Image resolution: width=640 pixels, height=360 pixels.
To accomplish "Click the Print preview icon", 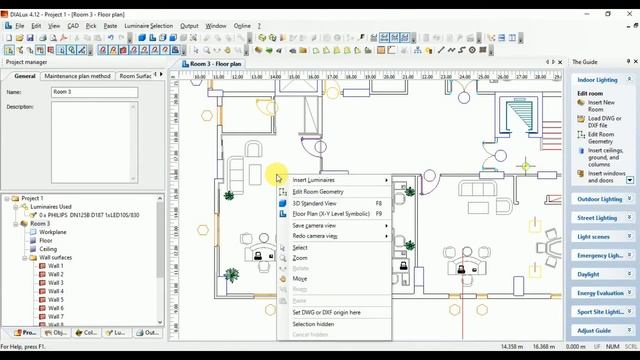I will click(53, 38).
